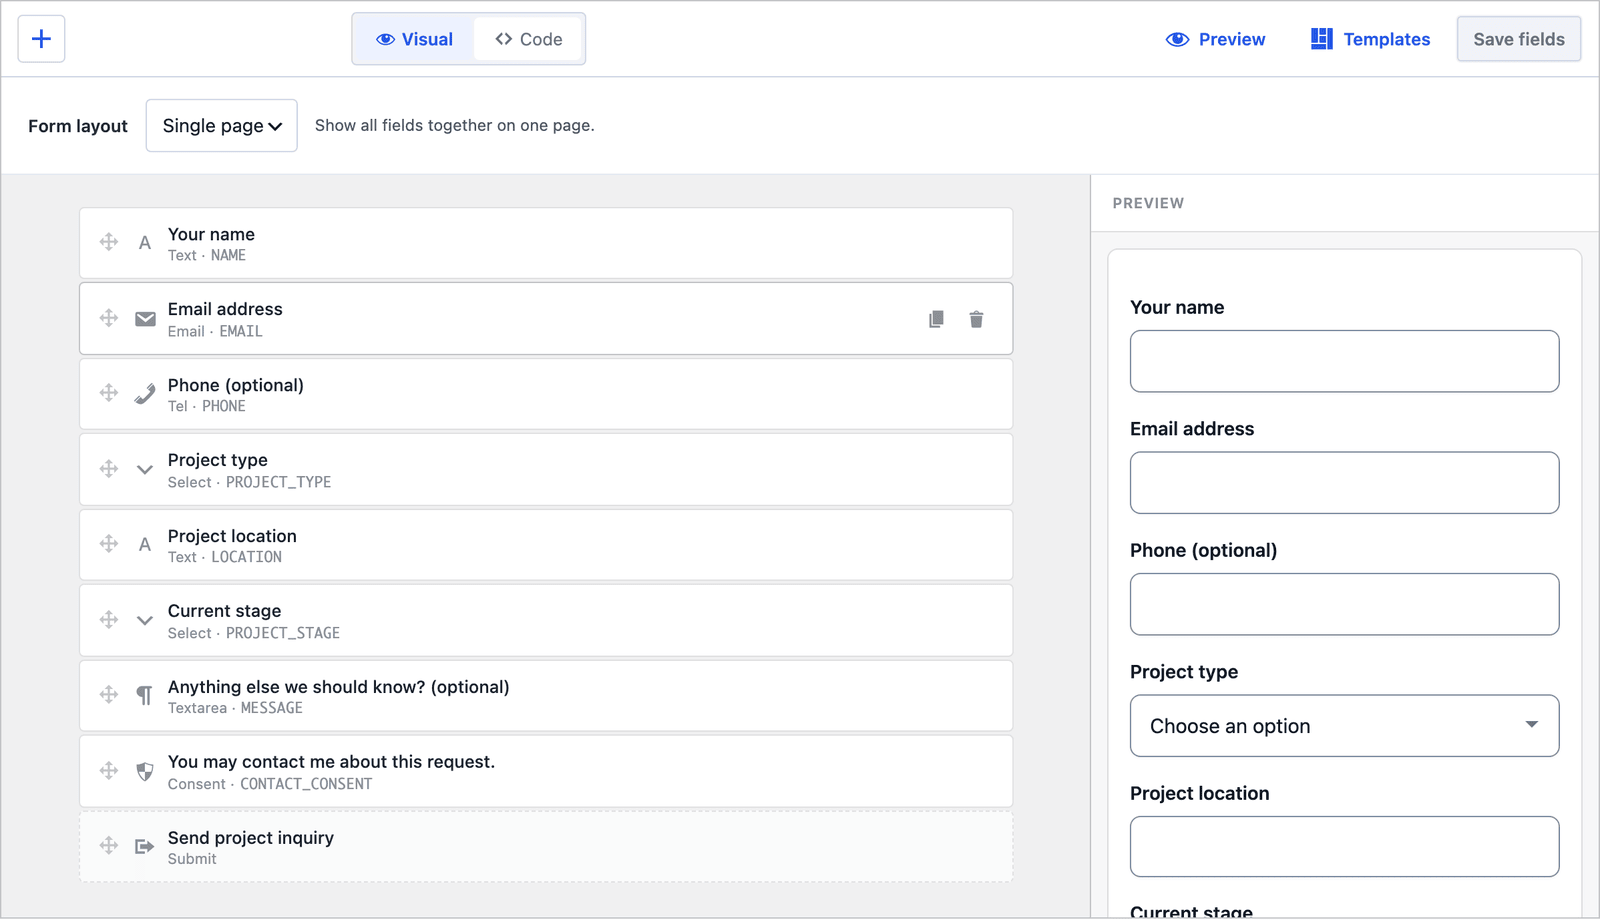Delete the Email address field
The height and width of the screenshot is (920, 1600).
pos(976,319)
